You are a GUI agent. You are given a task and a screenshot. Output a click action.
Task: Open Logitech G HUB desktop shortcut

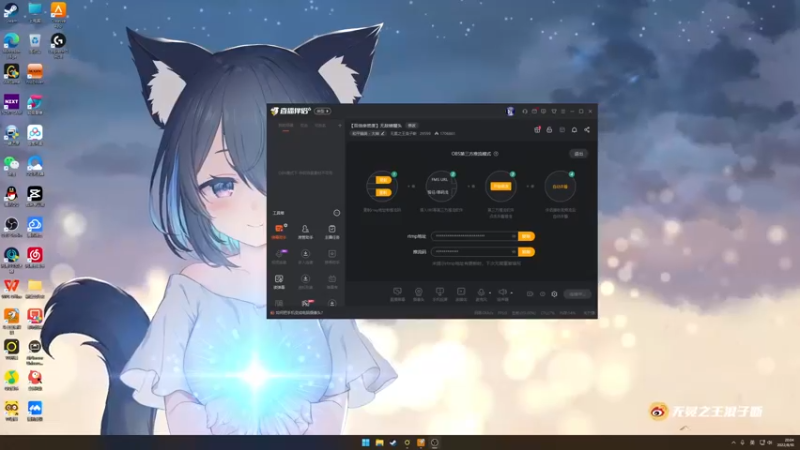[58, 44]
